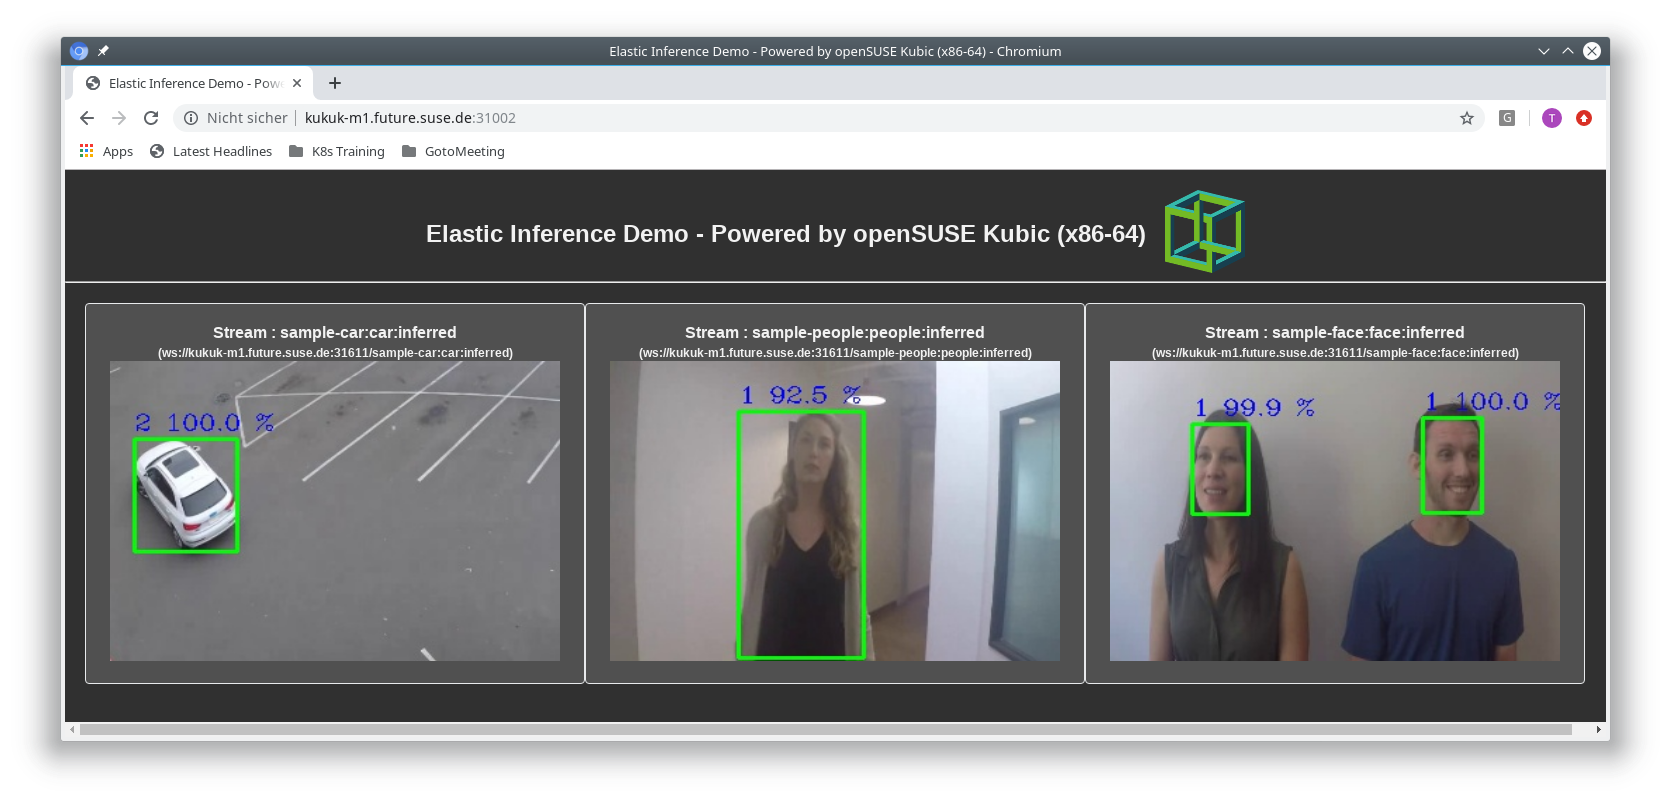Open the K8s Training bookmark folder
The height and width of the screenshot is (802, 1671).
pyautogui.click(x=337, y=151)
